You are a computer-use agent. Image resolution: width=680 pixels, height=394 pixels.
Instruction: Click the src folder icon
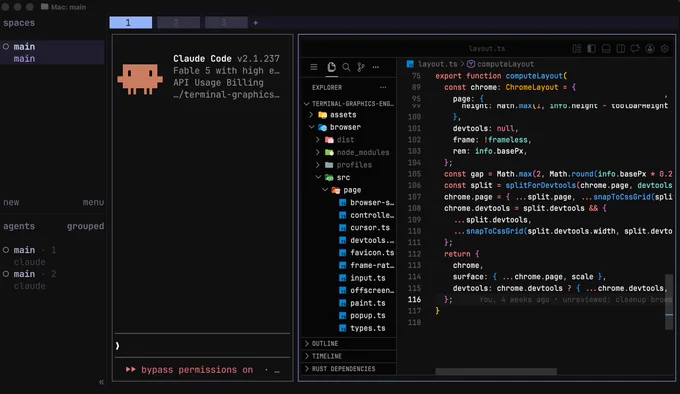tap(330, 177)
